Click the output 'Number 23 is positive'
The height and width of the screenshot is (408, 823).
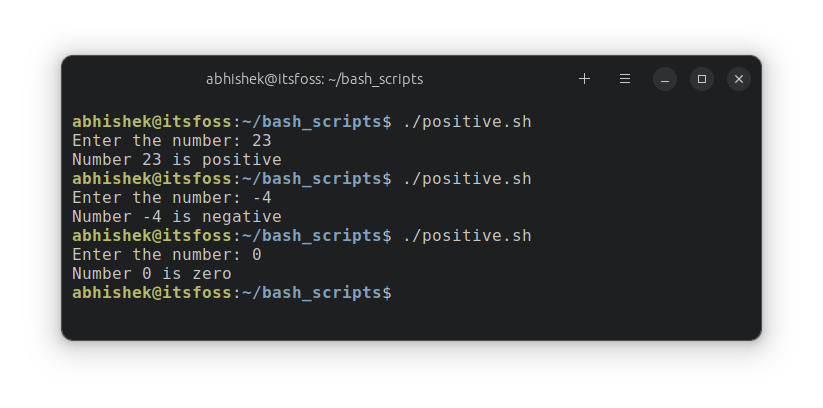pyautogui.click(x=177, y=160)
